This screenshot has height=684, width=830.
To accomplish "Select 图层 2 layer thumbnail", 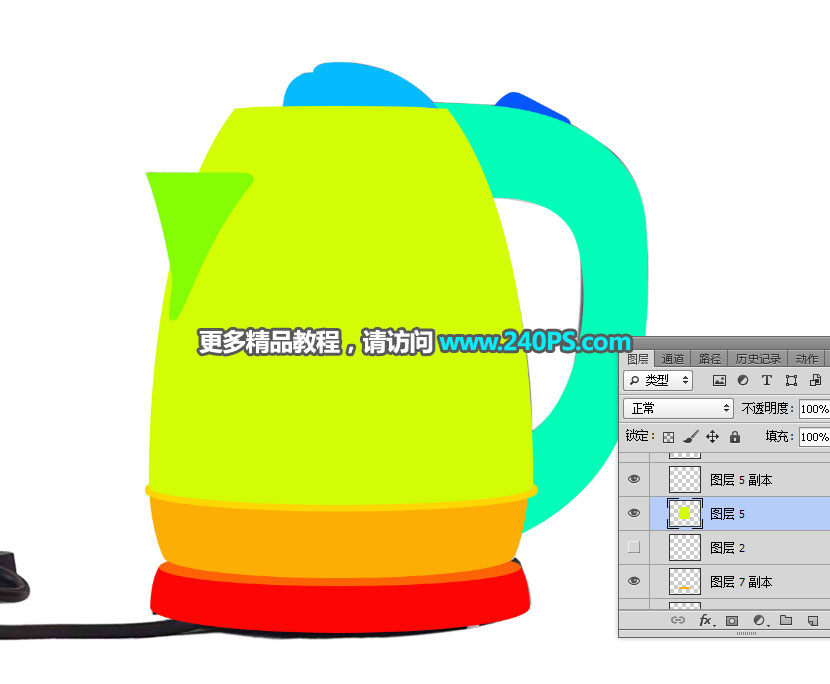I will pyautogui.click(x=684, y=547).
